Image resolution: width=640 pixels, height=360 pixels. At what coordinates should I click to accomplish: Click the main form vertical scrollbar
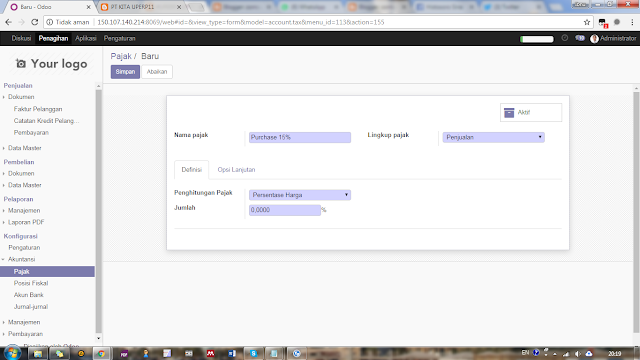(636, 212)
